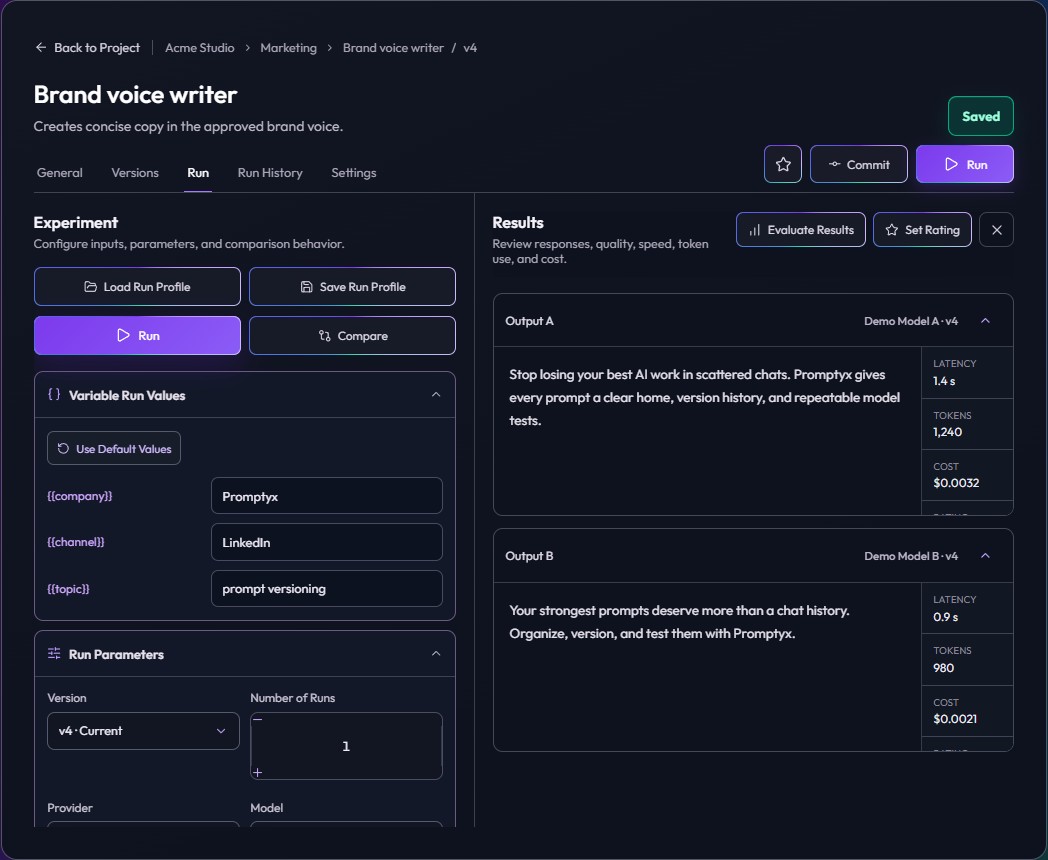Go to the Run History tab

tap(270, 173)
